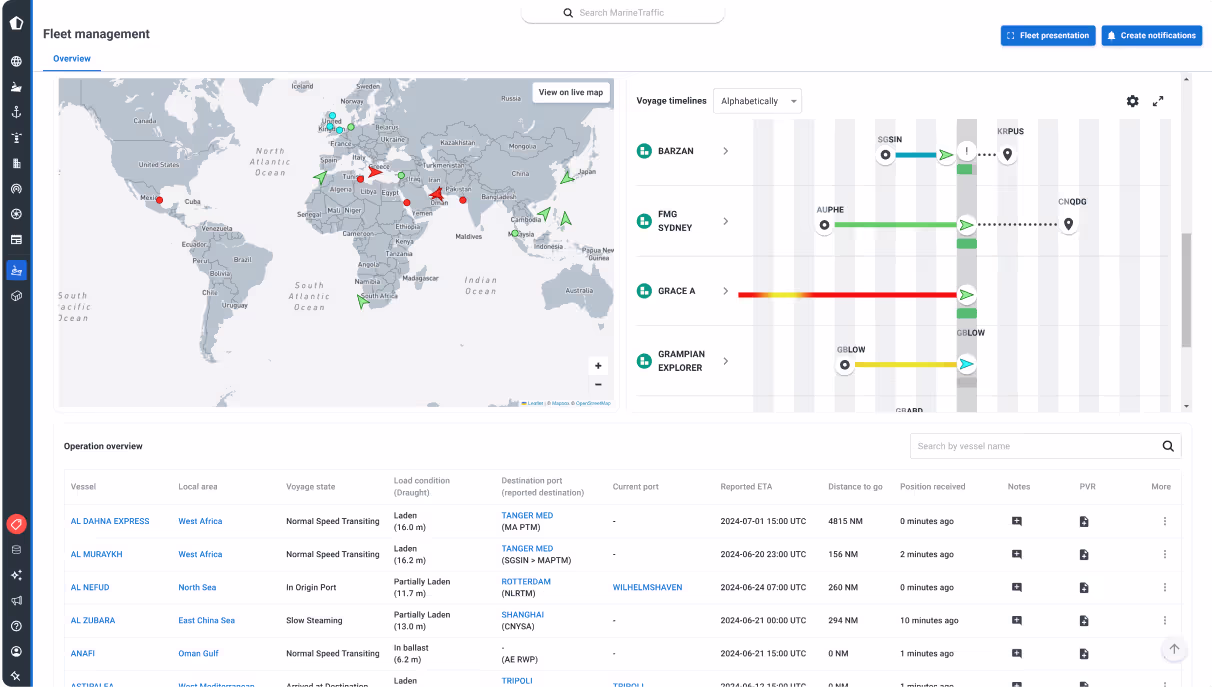
Task: Open the lighthouse sidebar icon
Action: pos(16,138)
